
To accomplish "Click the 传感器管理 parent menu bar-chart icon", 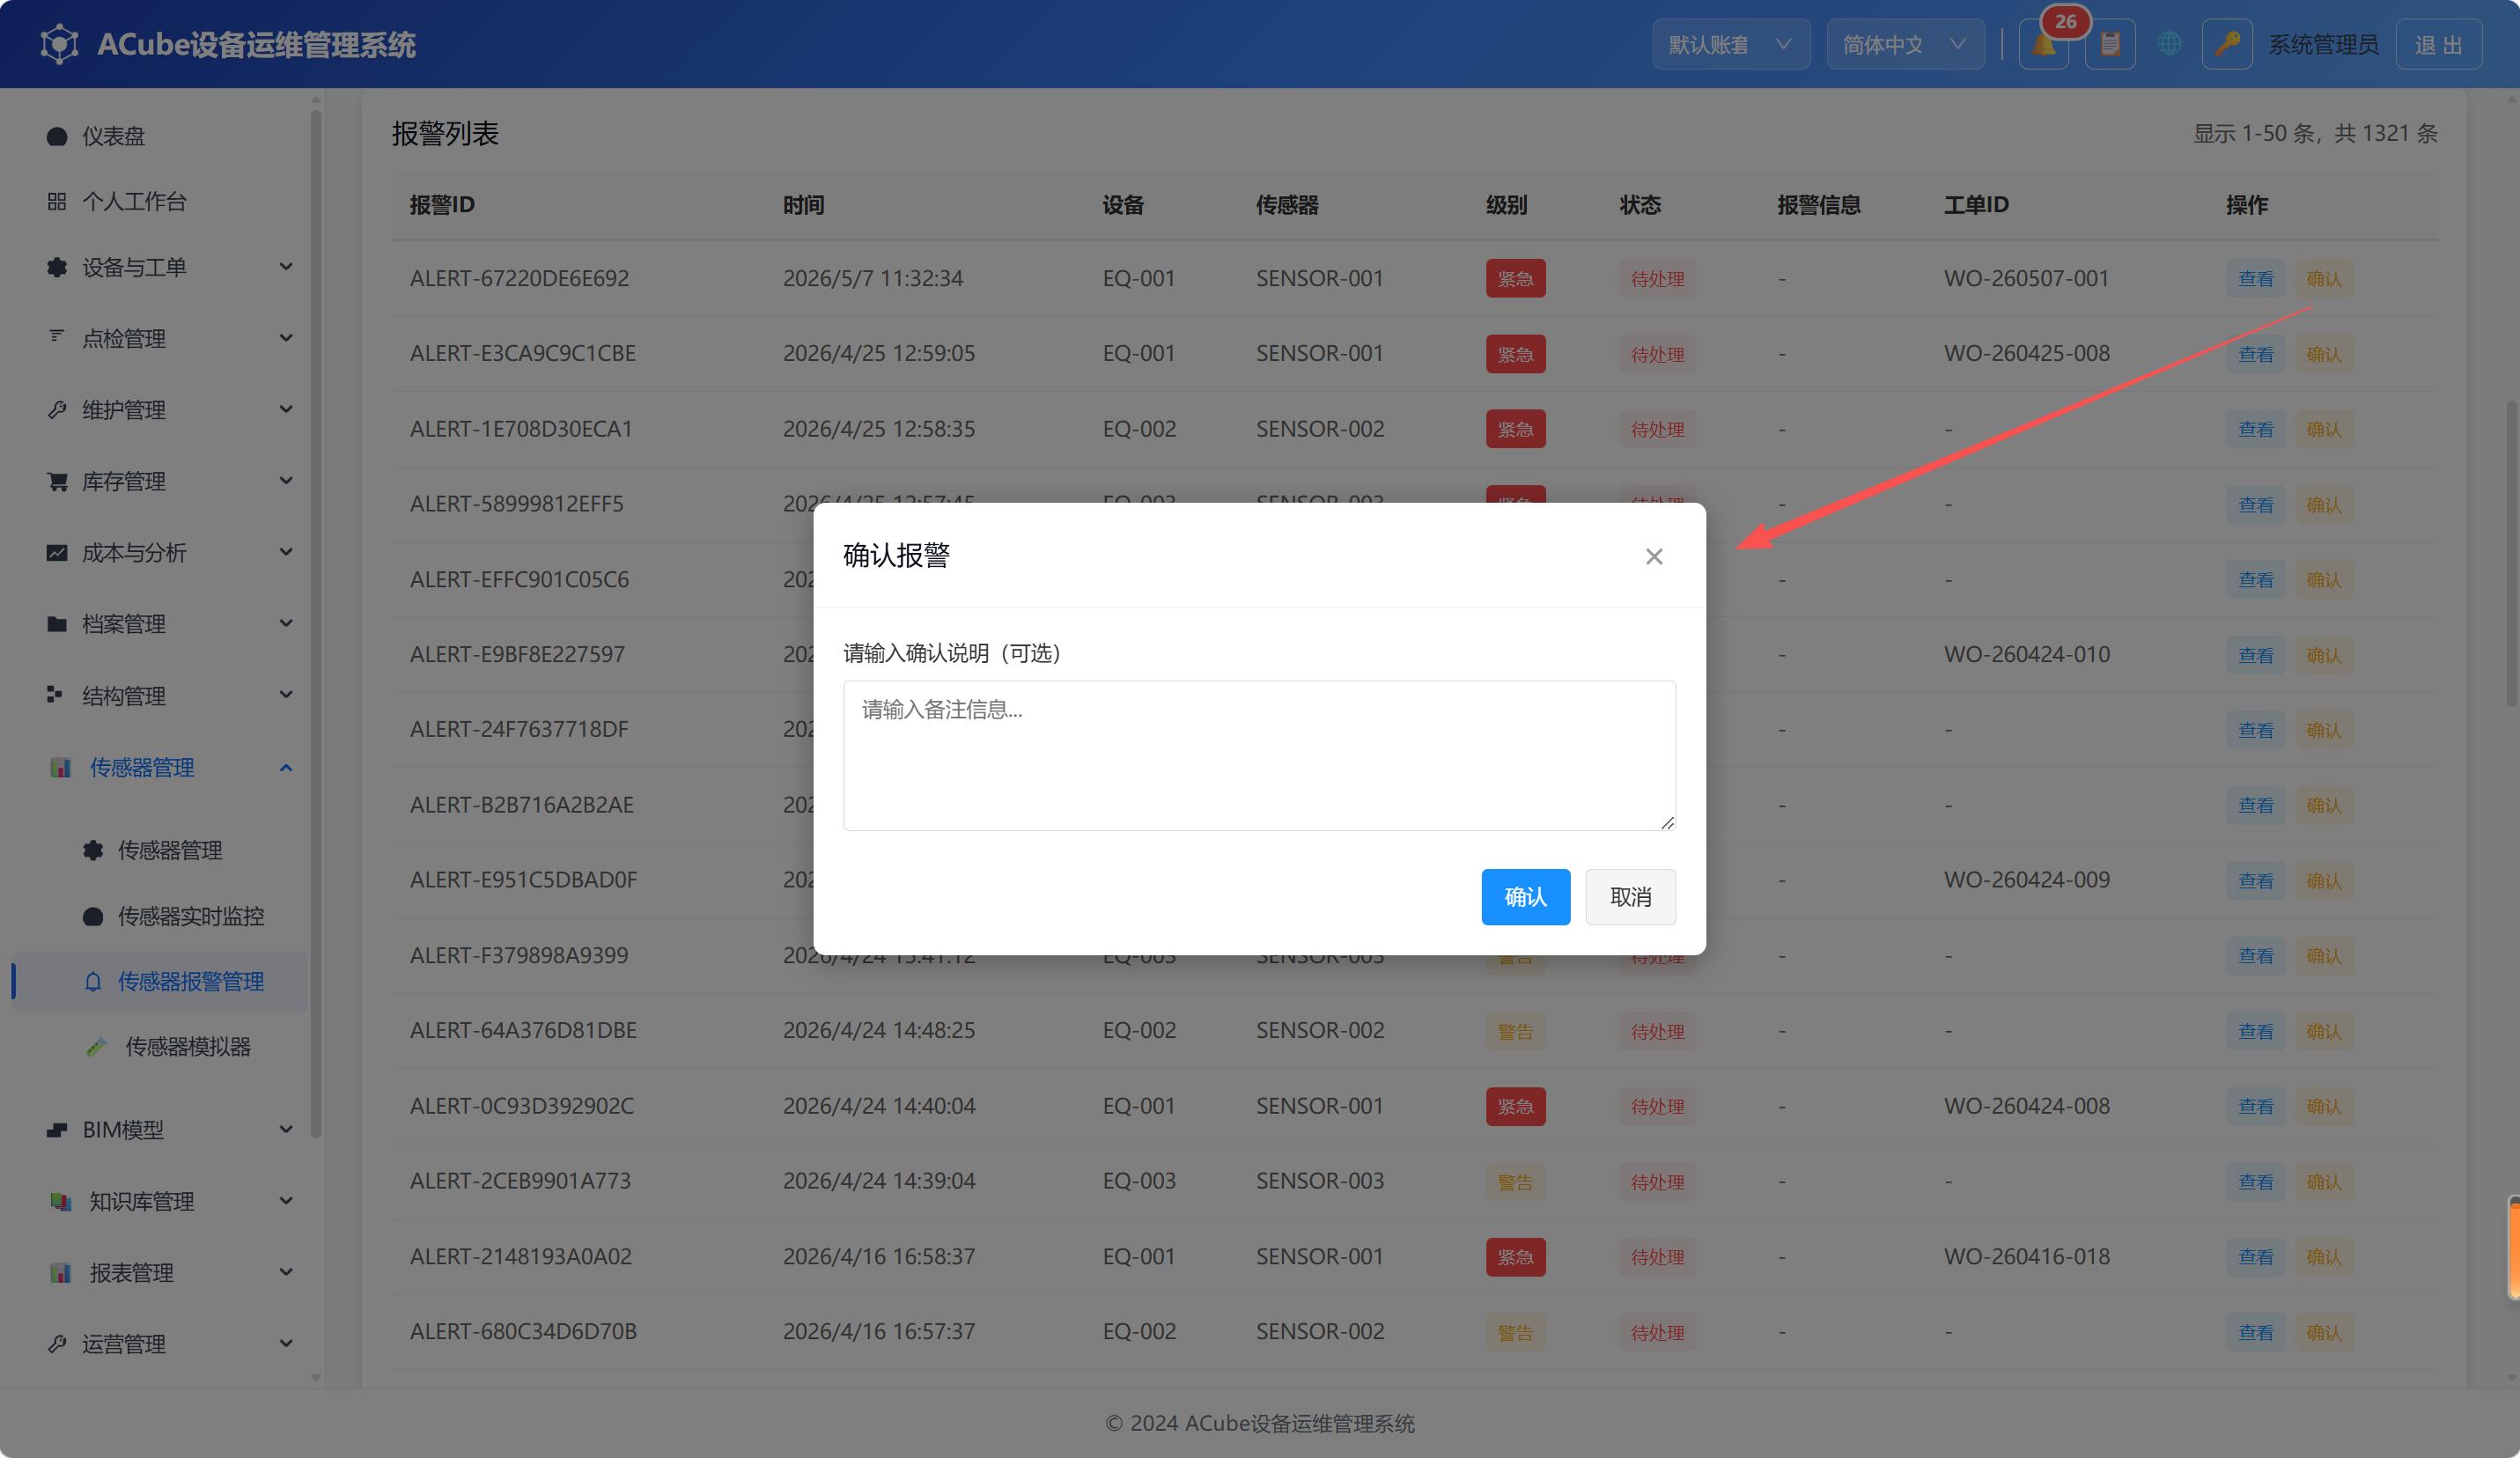I will click(60, 767).
